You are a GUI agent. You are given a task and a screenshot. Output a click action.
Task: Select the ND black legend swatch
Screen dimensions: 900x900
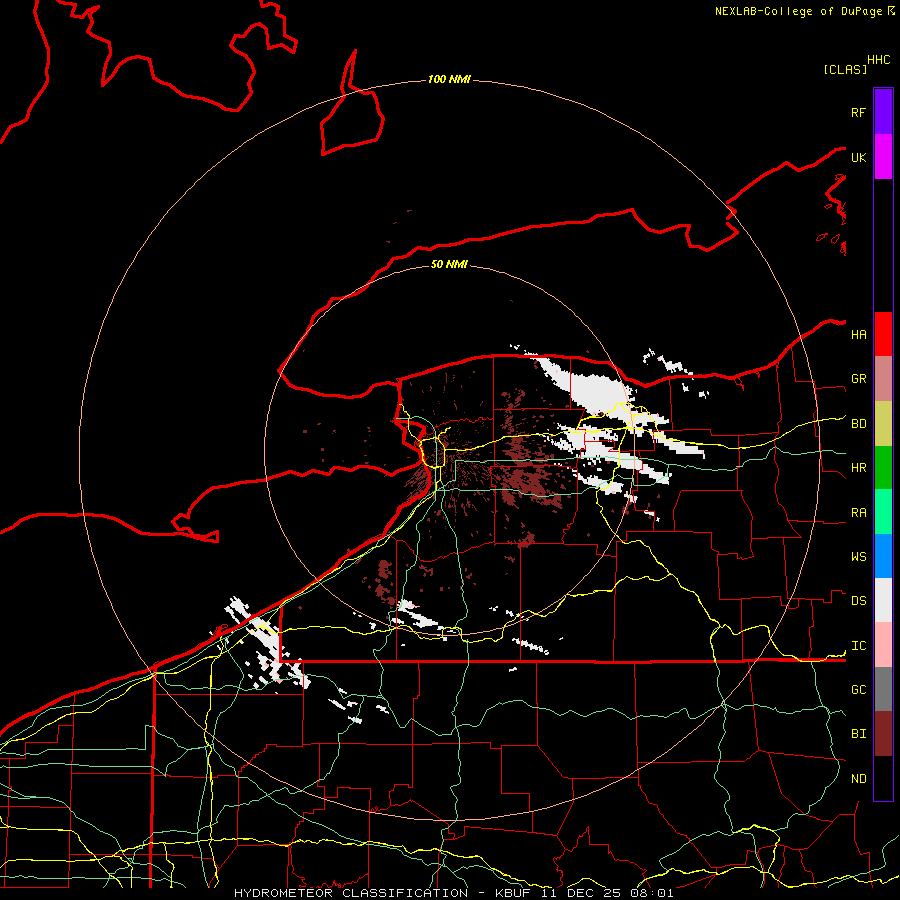click(883, 778)
